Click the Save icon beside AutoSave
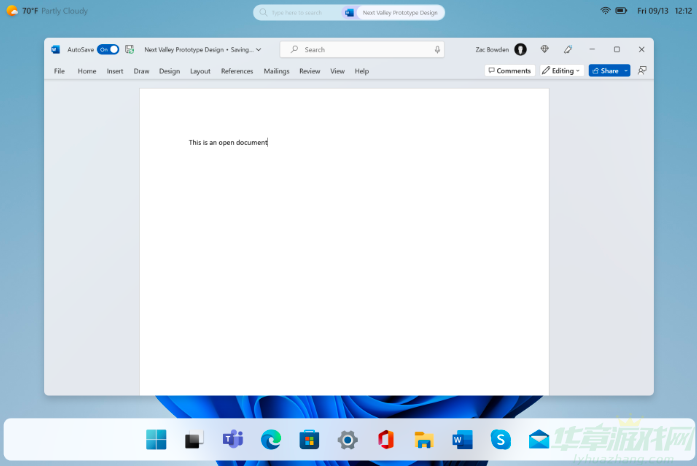The image size is (697, 466). [x=129, y=49]
